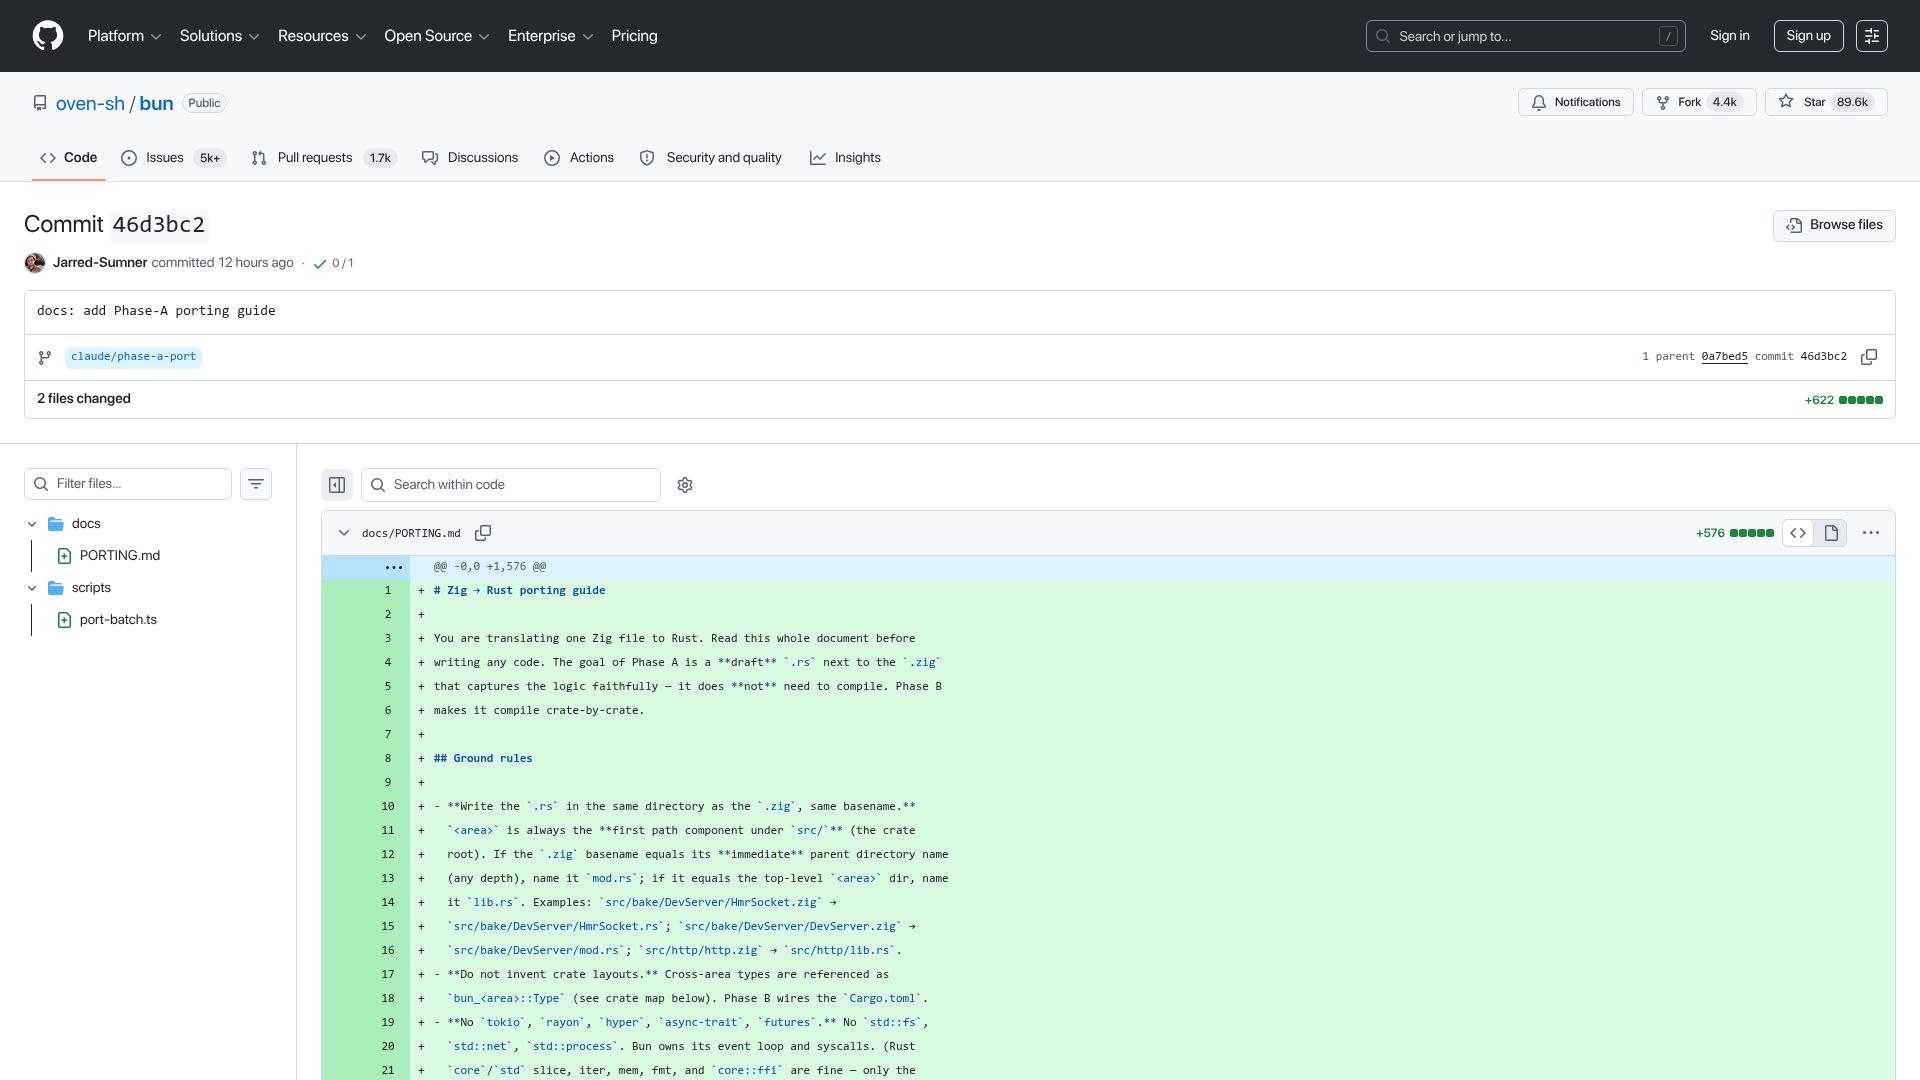Open the three-dot menu for PORTING.md
The height and width of the screenshot is (1080, 1920).
coord(1871,533)
